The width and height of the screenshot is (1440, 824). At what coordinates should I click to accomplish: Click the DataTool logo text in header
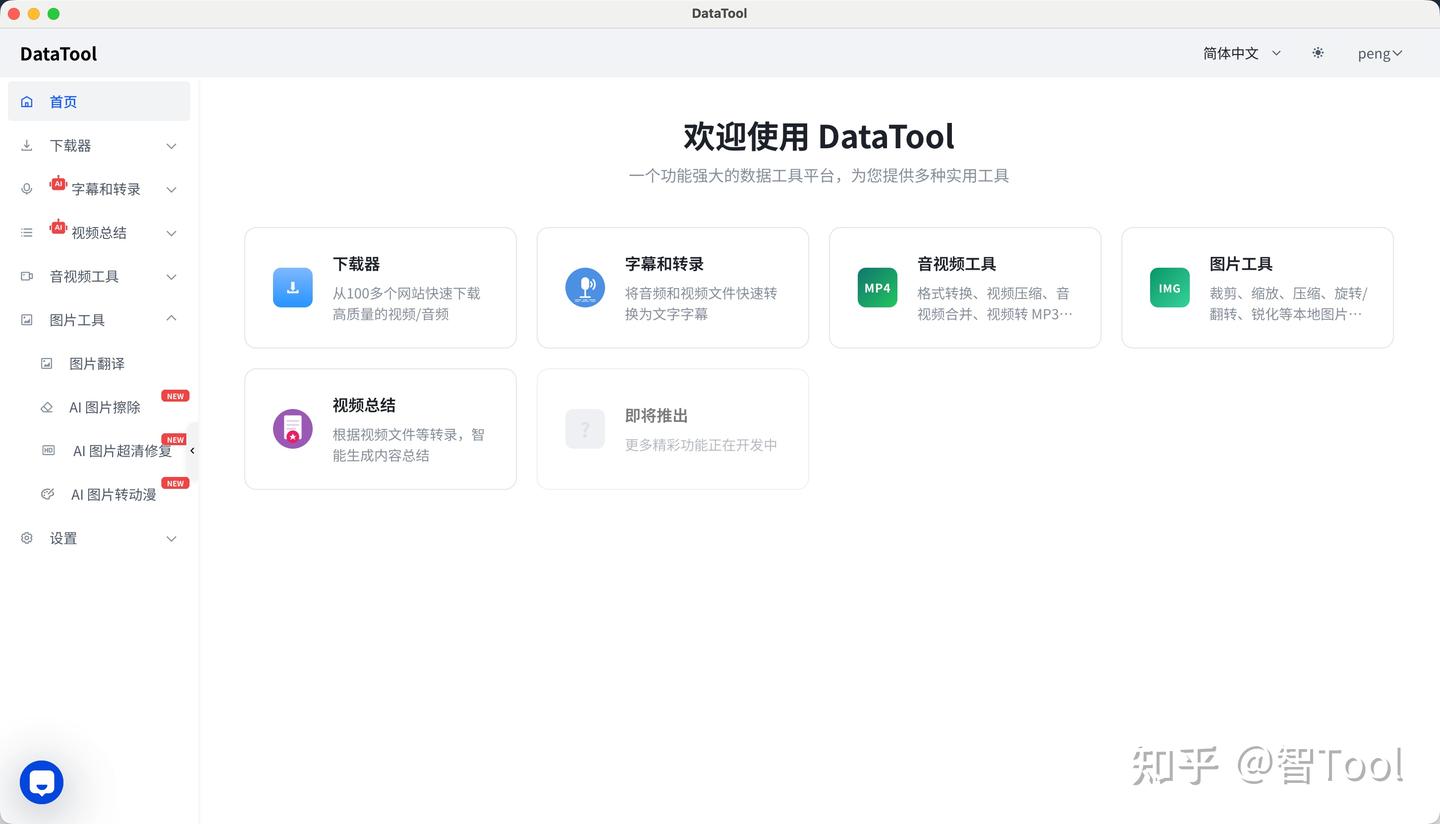click(58, 54)
